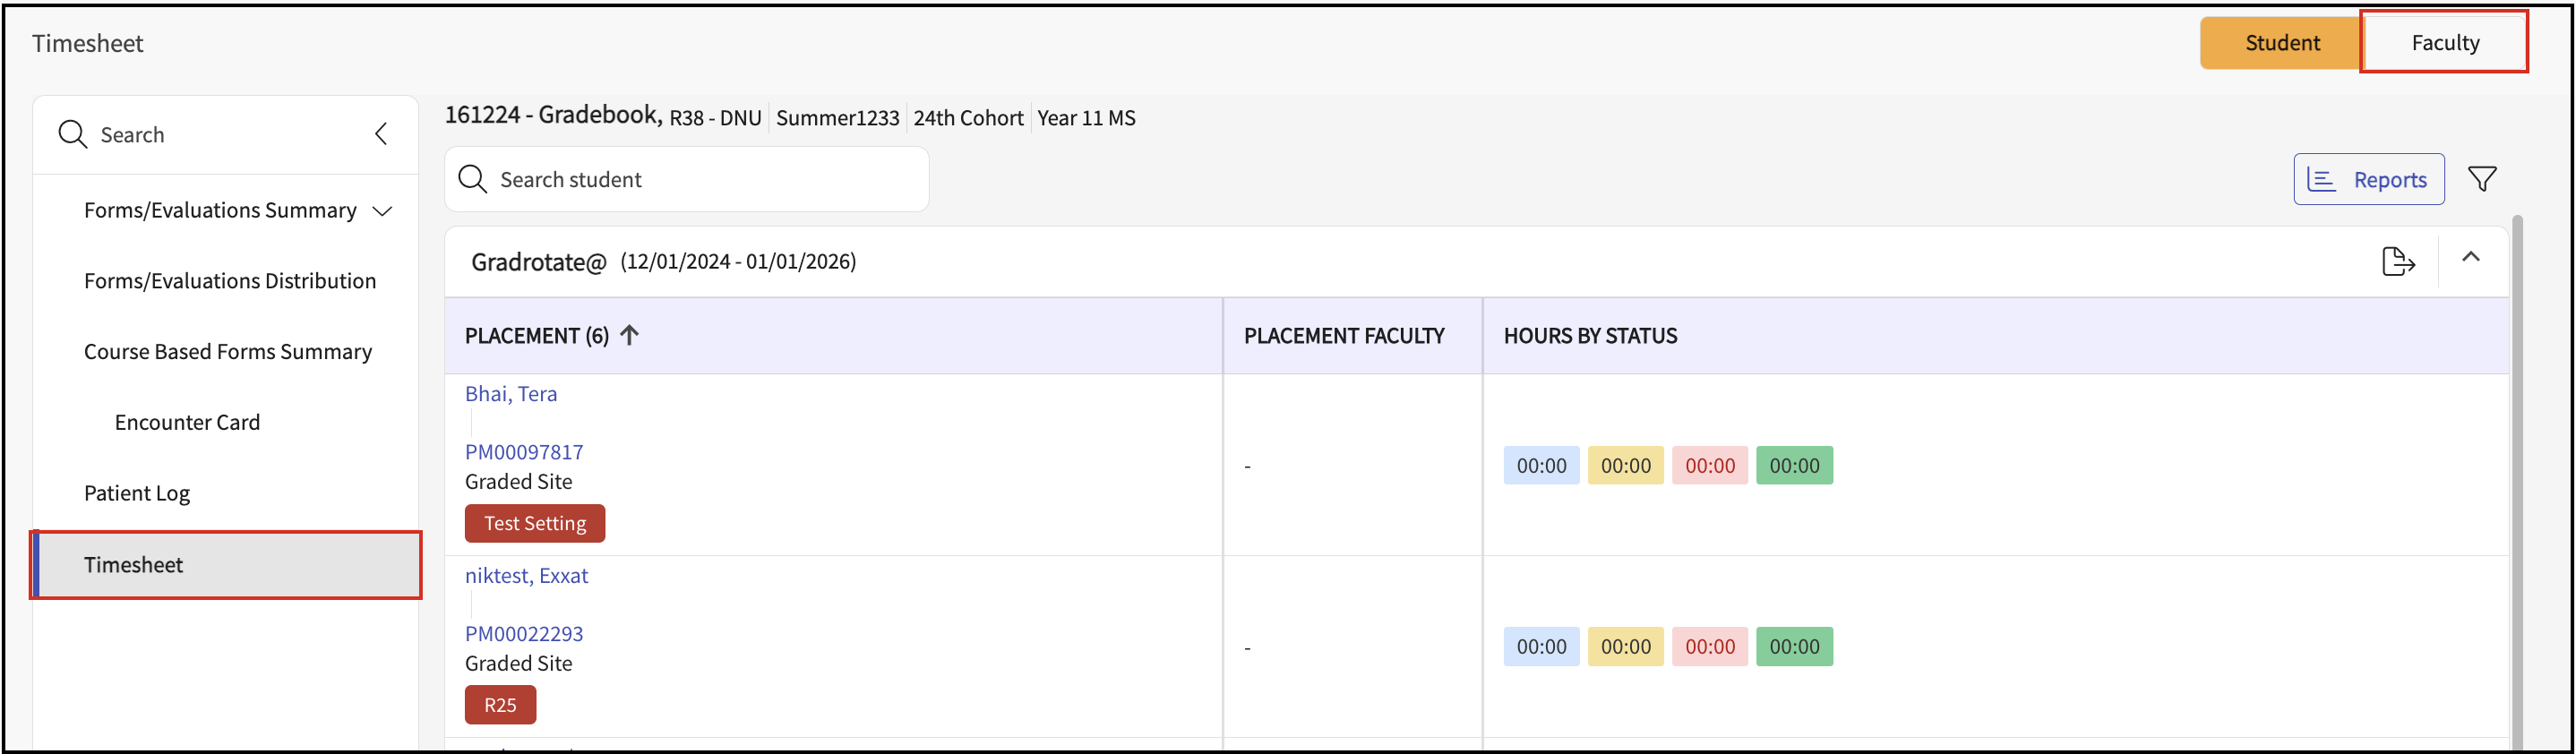The image size is (2576, 754).
Task: Click red hours badge for niktest, Exxat
Action: tap(1709, 646)
